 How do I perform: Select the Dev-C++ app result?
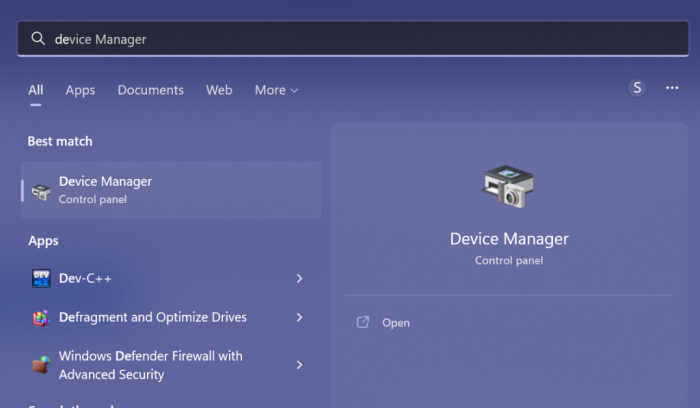pos(171,279)
